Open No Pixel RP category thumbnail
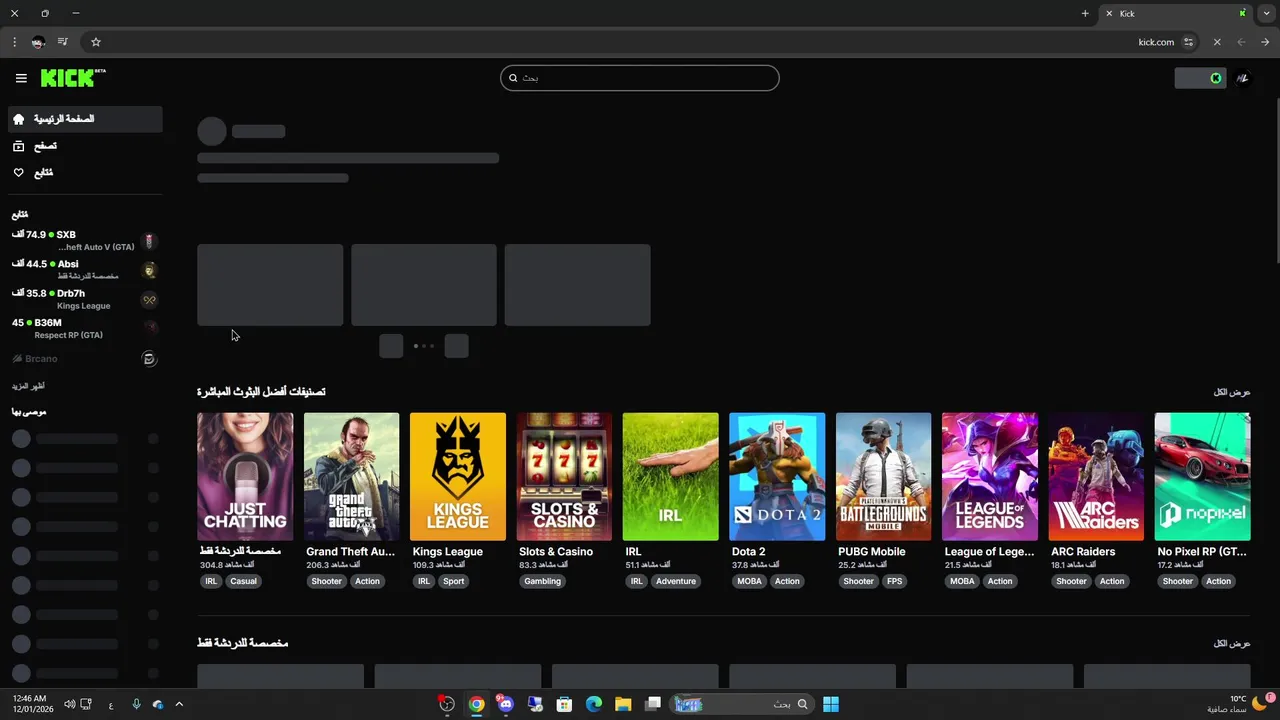Viewport: 1280px width, 720px height. (x=1202, y=476)
